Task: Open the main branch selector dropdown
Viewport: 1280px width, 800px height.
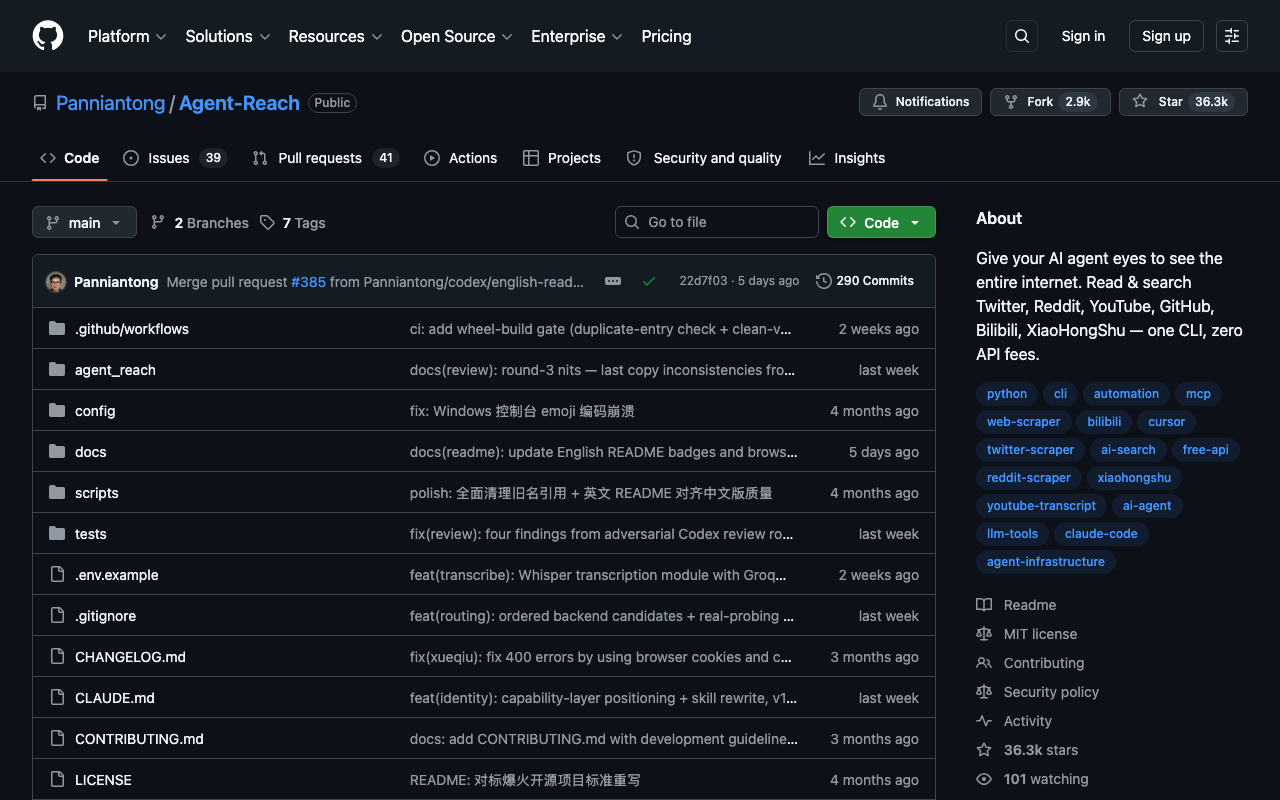Action: (84, 222)
